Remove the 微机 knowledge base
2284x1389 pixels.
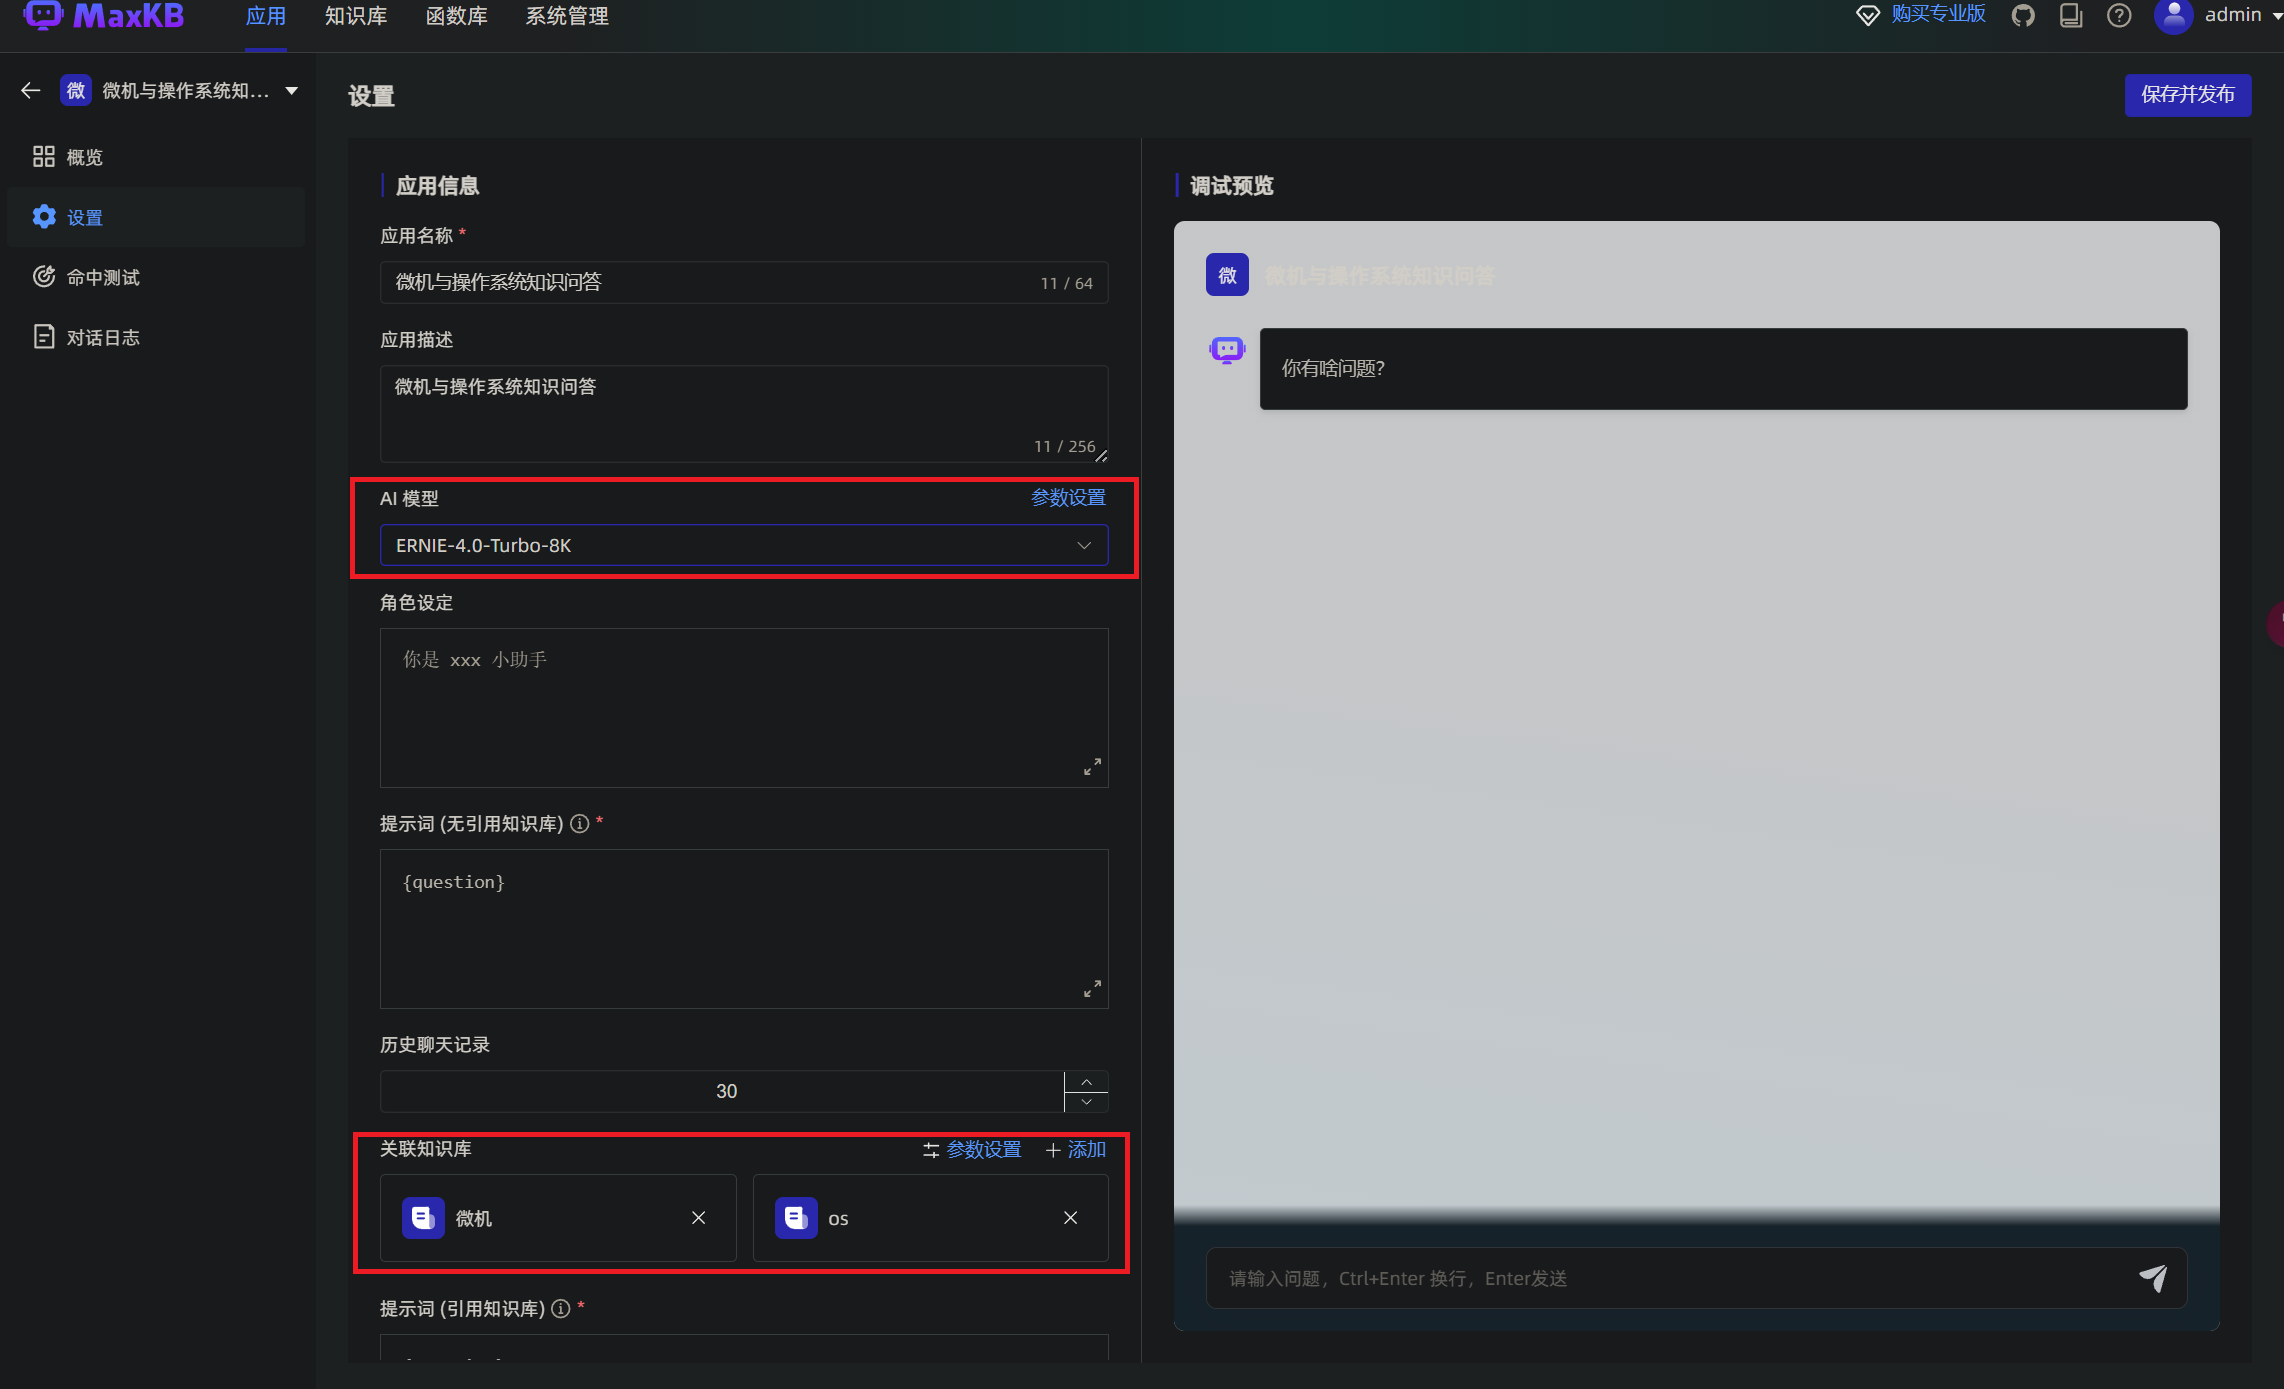tap(699, 1218)
